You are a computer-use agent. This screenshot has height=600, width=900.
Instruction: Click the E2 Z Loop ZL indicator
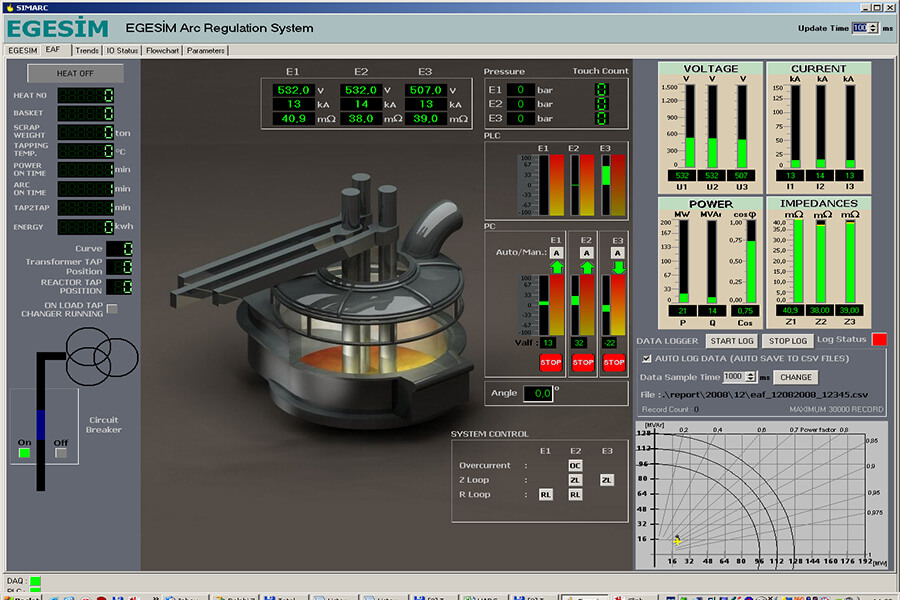575,480
